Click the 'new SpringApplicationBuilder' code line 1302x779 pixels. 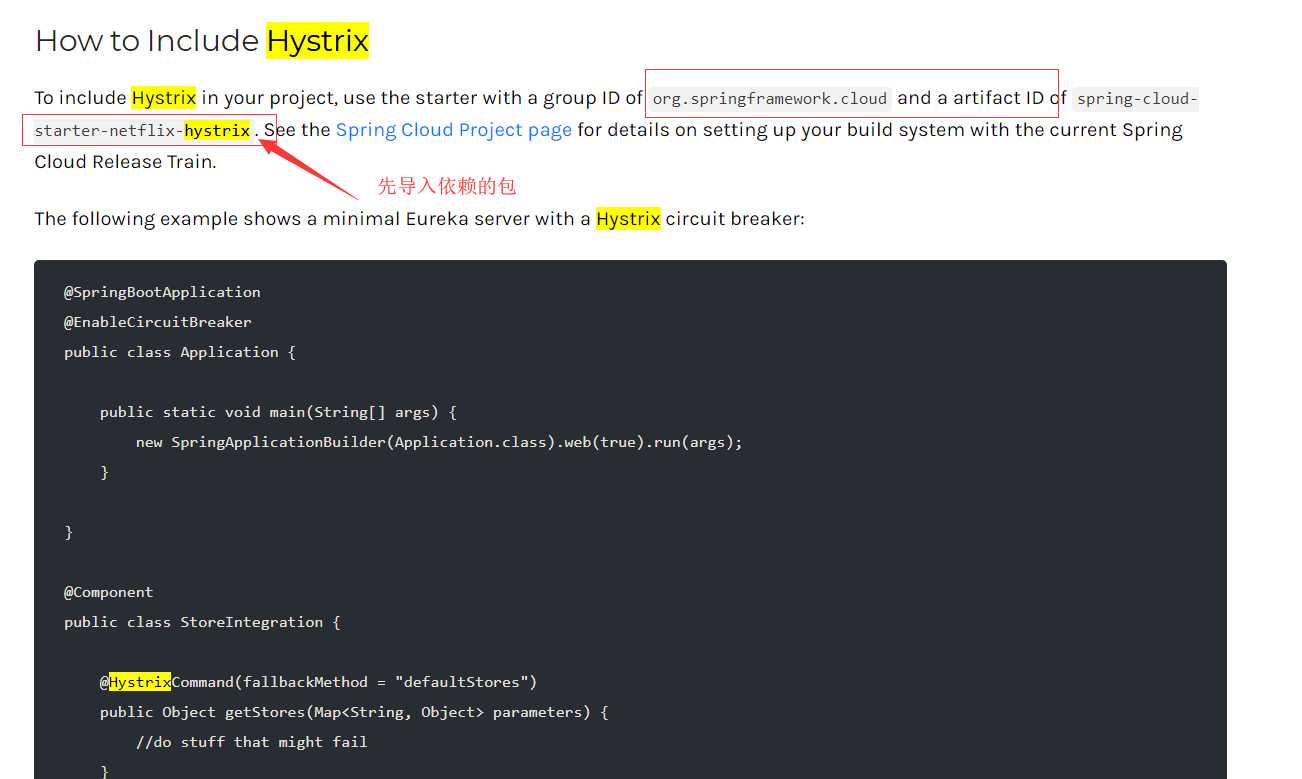(x=439, y=442)
